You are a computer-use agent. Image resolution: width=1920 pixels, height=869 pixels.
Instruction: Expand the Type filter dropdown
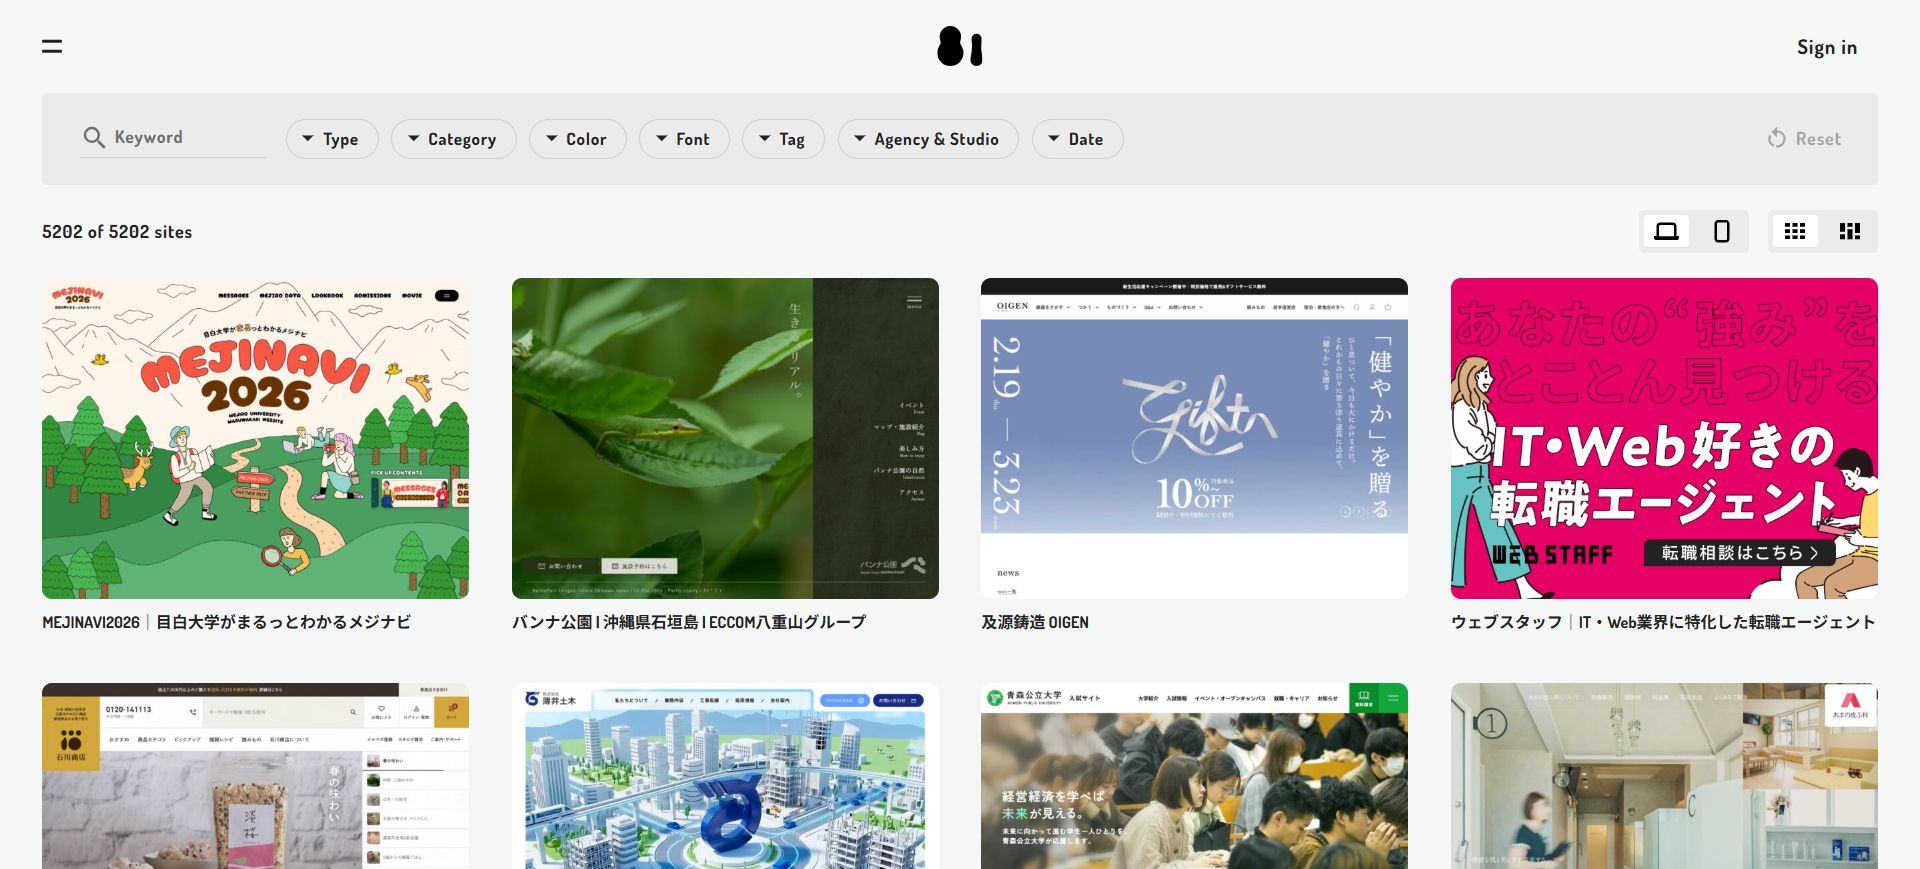click(x=332, y=139)
